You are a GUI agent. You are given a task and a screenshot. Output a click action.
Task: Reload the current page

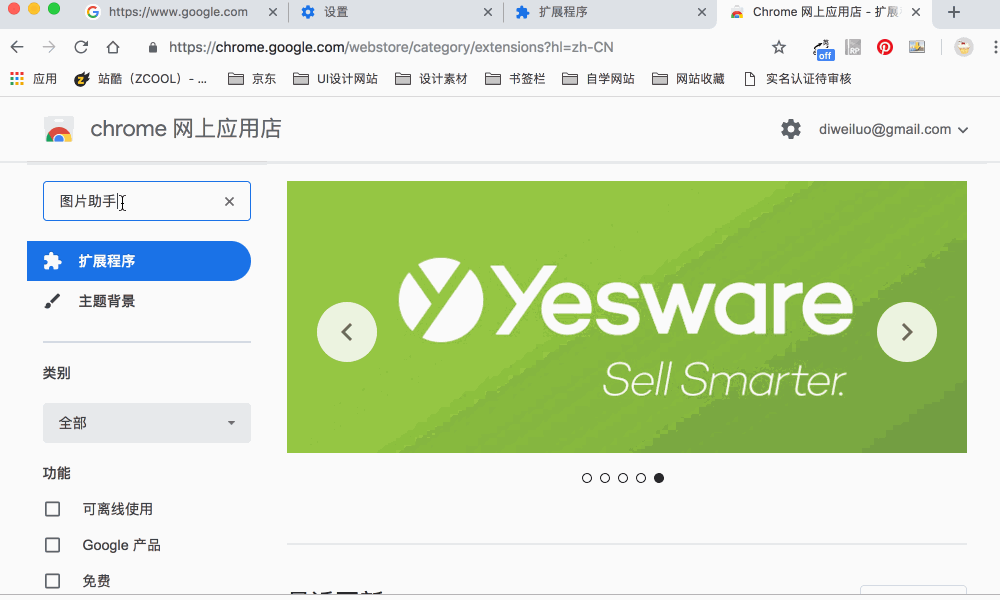coord(81,47)
